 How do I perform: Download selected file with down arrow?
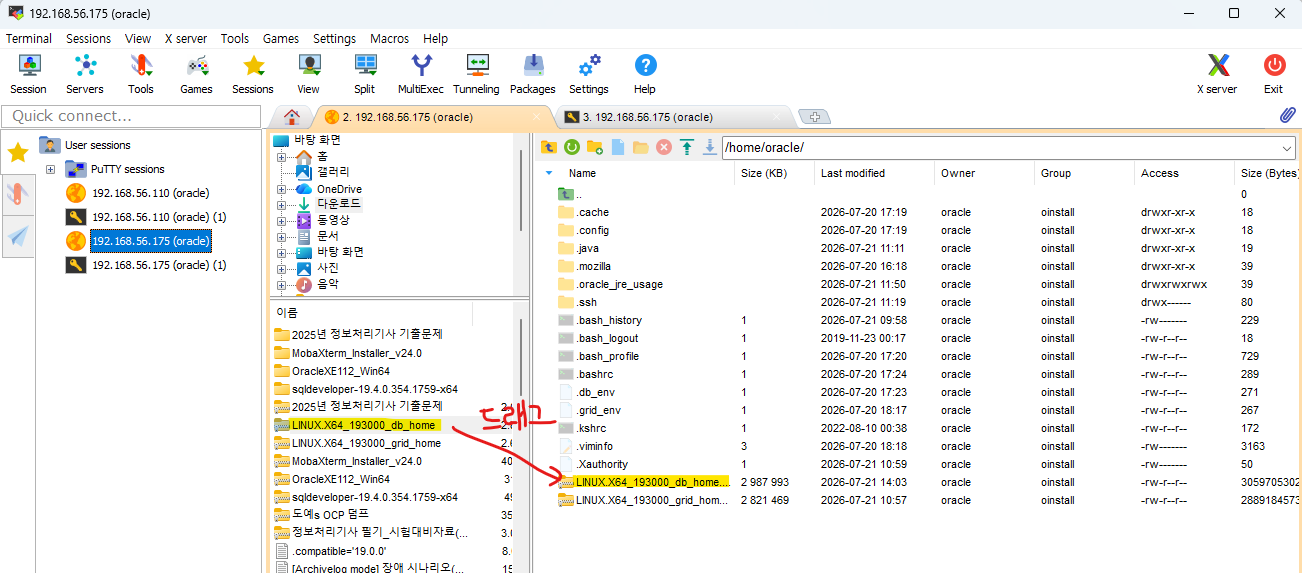709,147
